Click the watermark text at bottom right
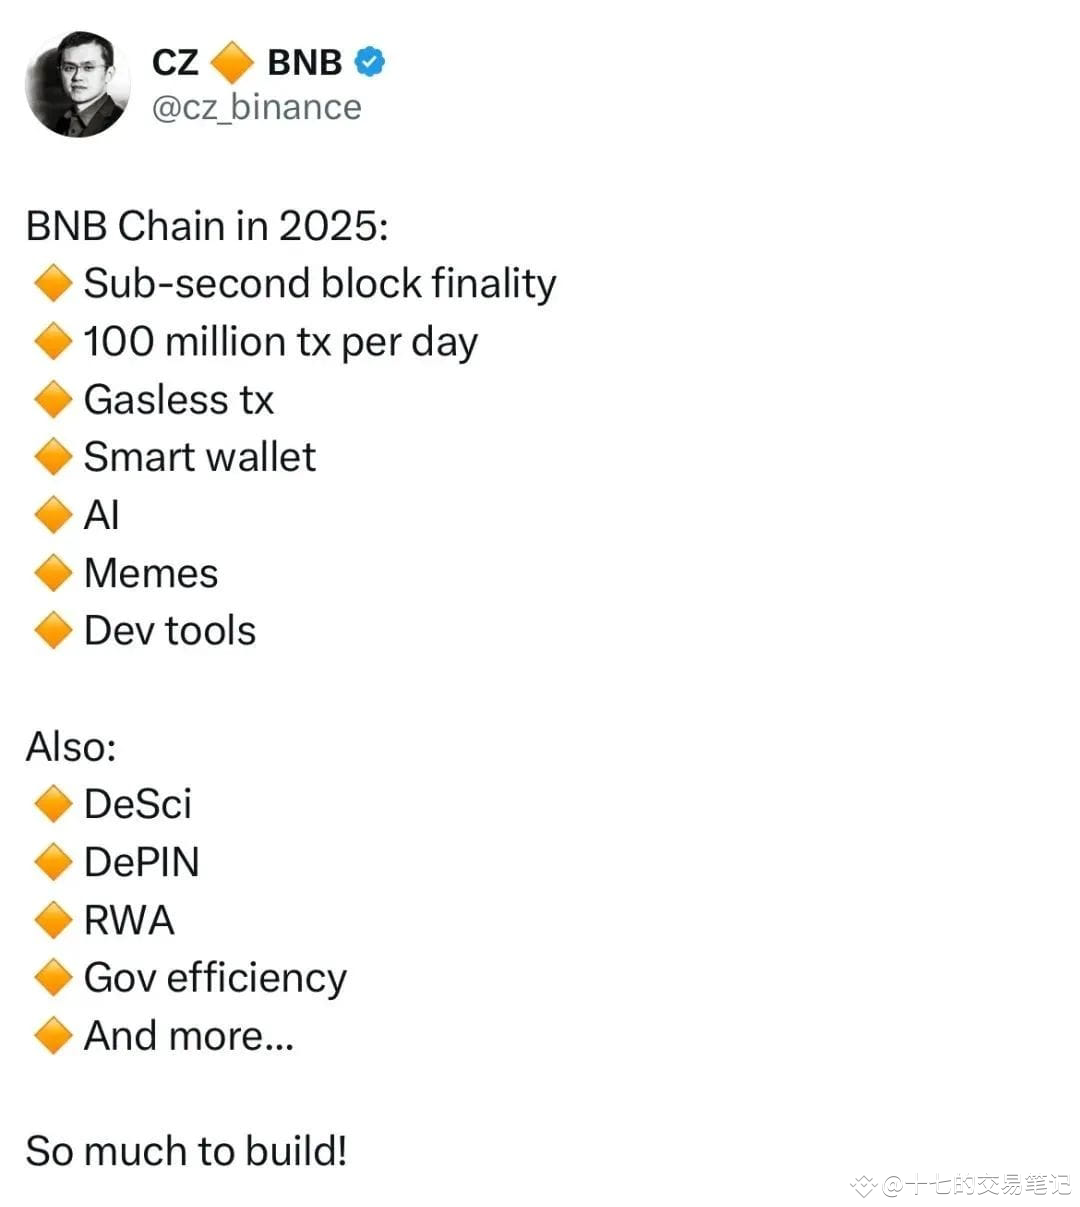The height and width of the screenshot is (1207, 1080). 960,1185
